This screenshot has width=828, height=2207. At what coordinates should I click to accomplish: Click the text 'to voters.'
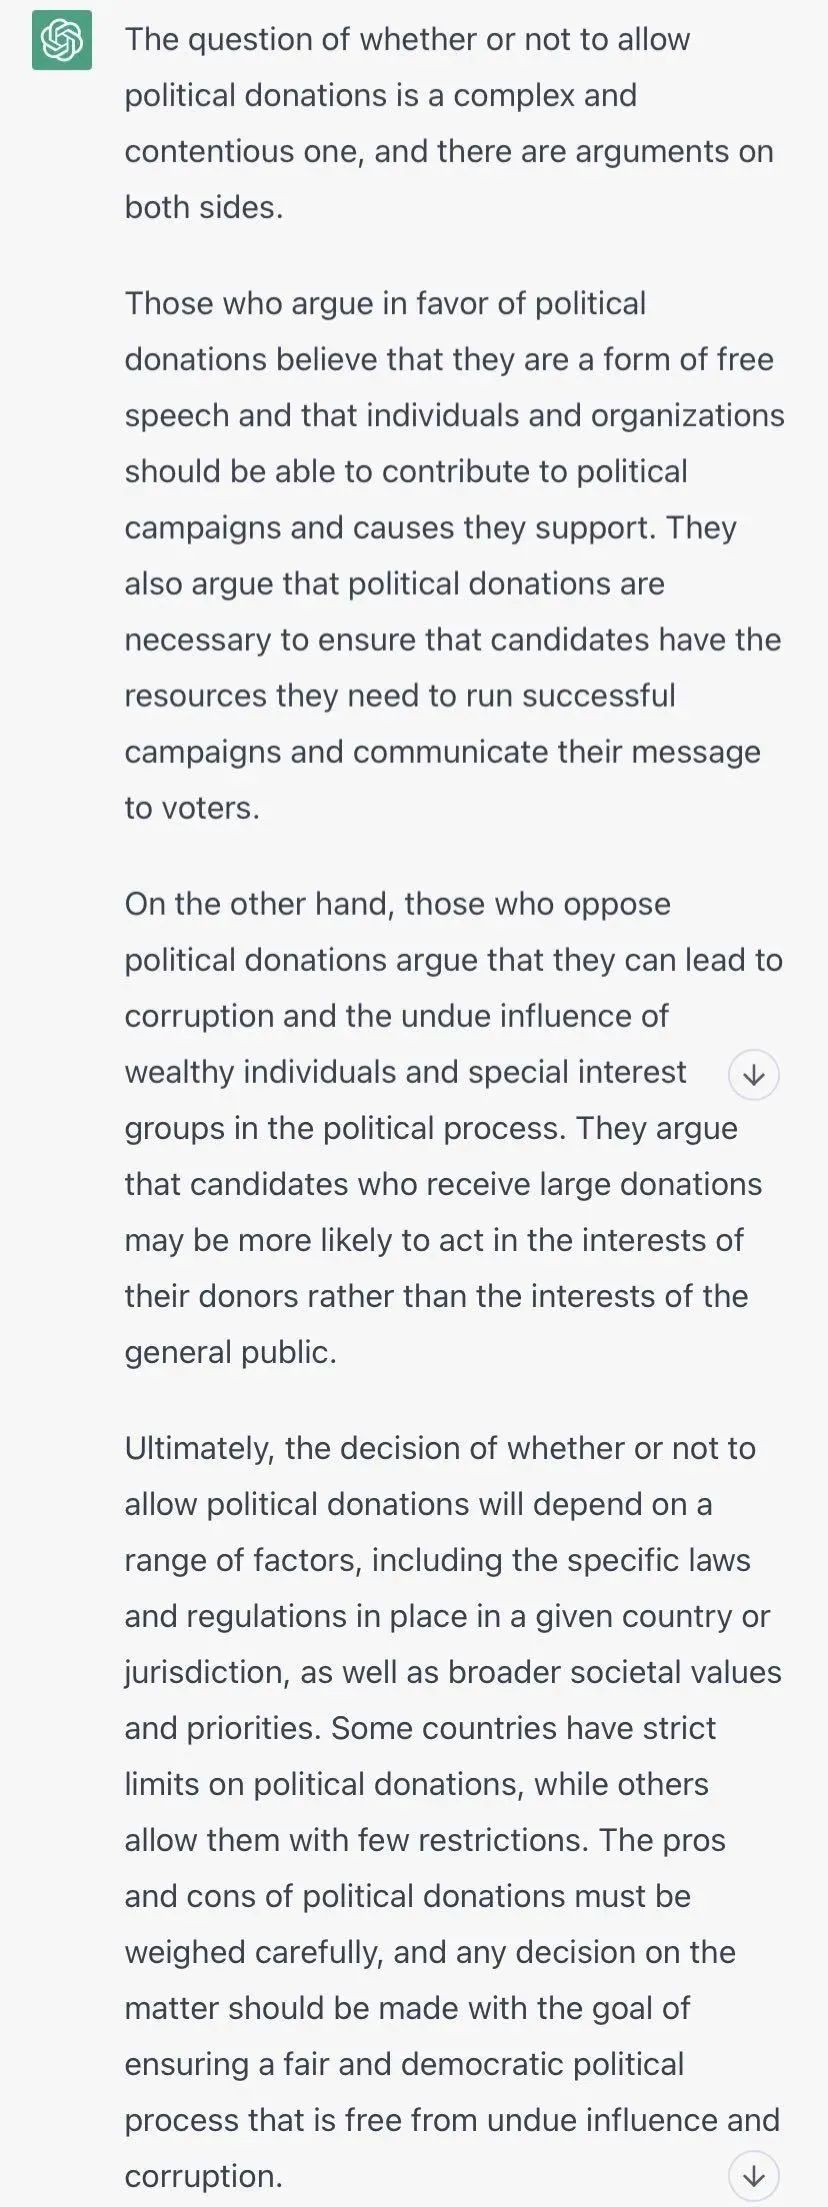pyautogui.click(x=192, y=807)
